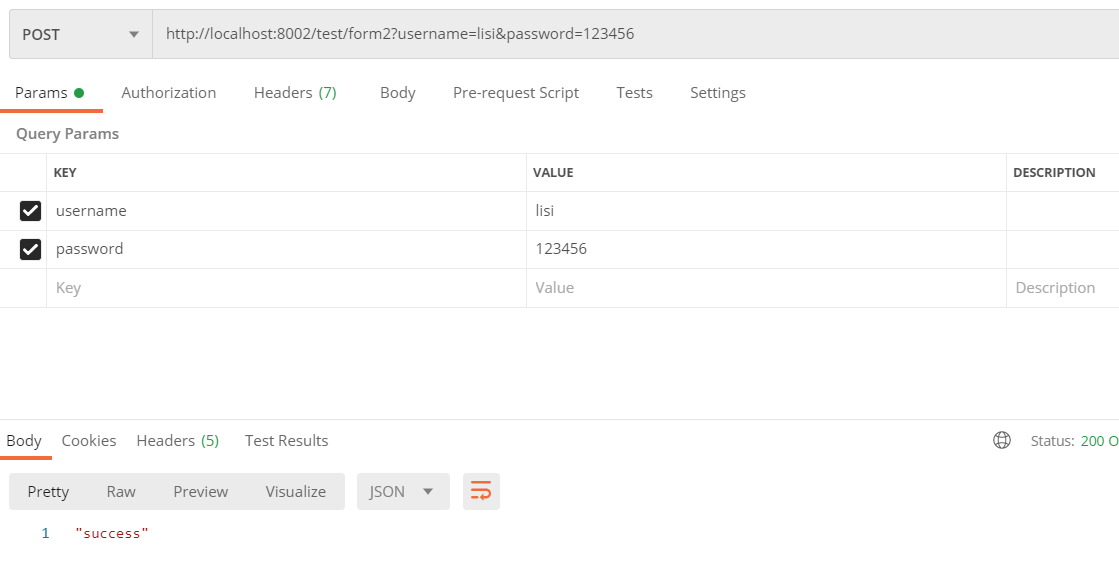Open the Tests tab
This screenshot has width=1119, height=569.
click(634, 93)
